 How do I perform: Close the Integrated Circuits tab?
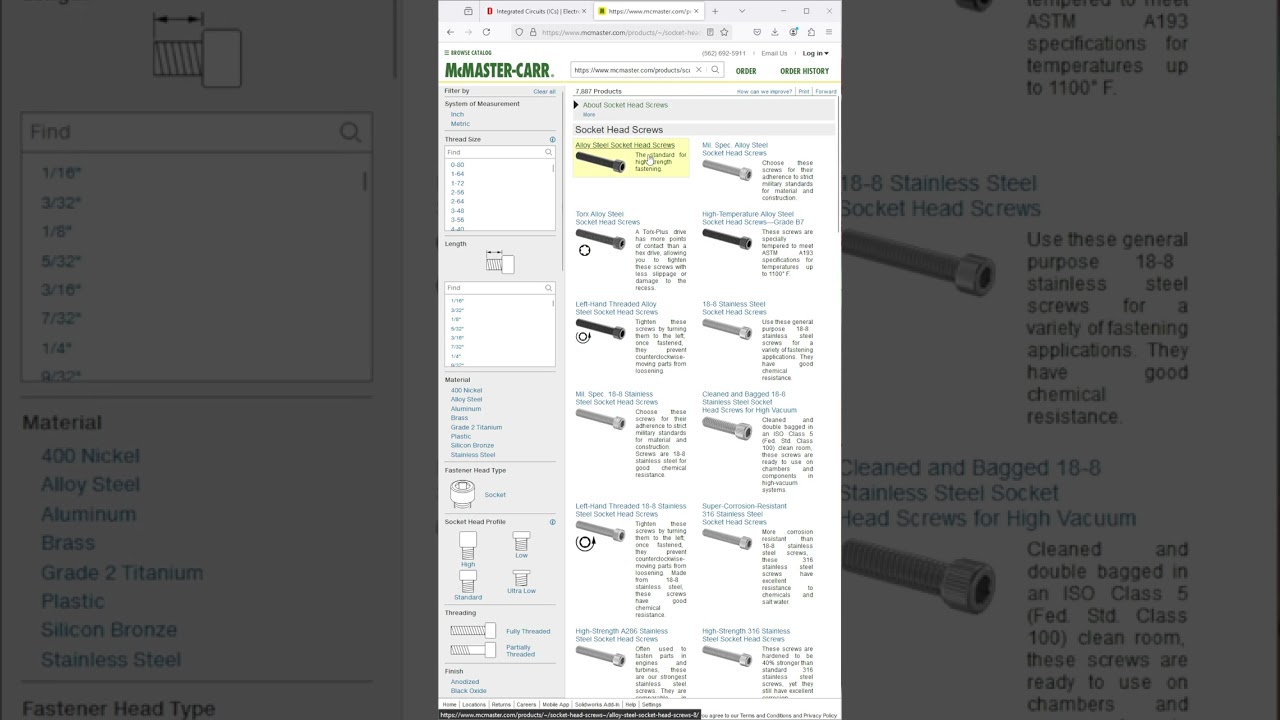click(584, 11)
